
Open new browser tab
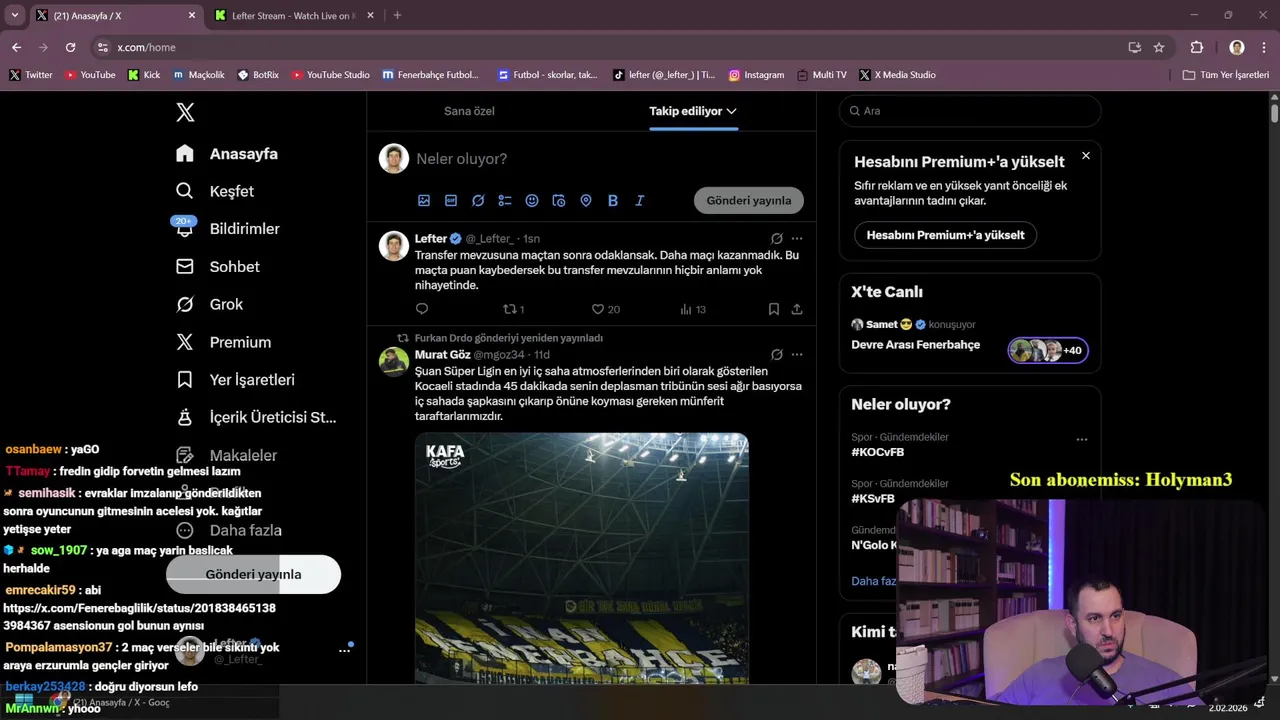[397, 15]
